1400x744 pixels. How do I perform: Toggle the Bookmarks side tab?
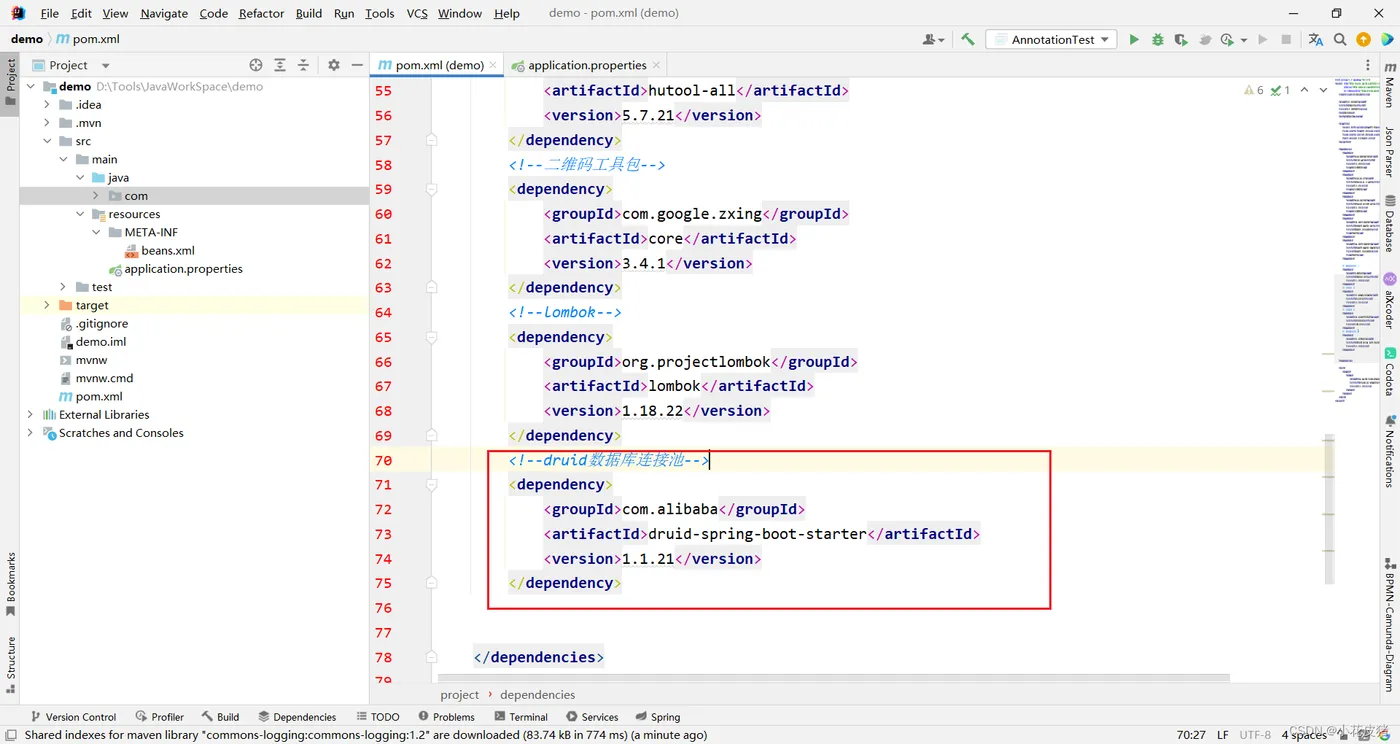10,583
